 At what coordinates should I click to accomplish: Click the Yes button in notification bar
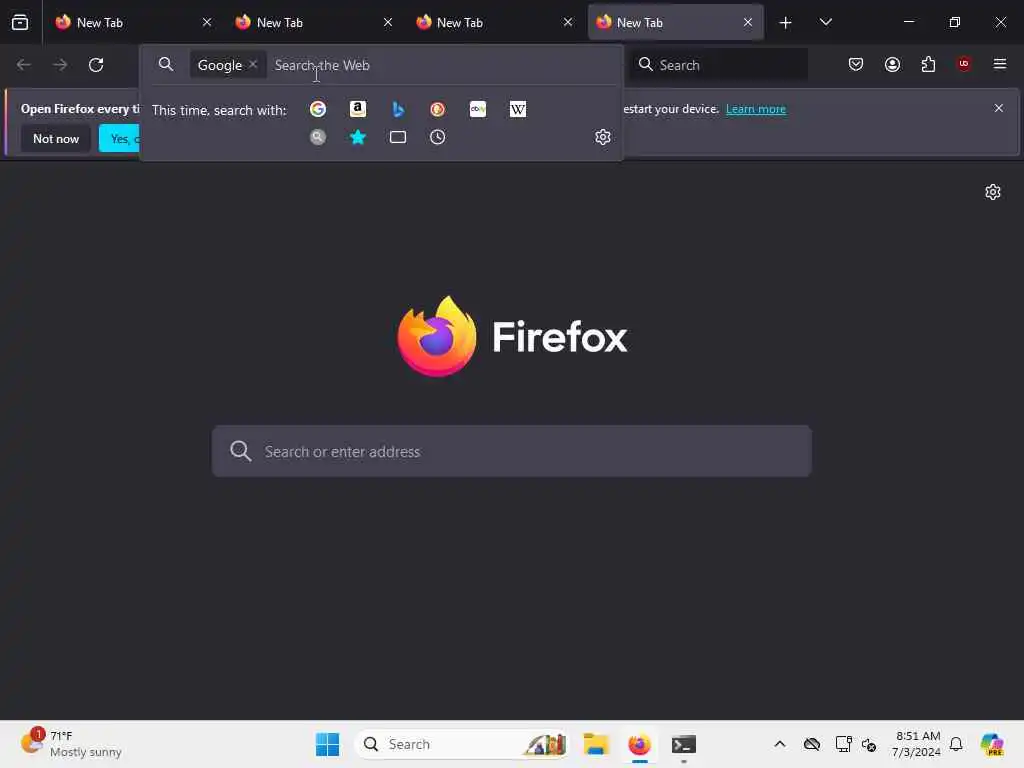click(120, 138)
